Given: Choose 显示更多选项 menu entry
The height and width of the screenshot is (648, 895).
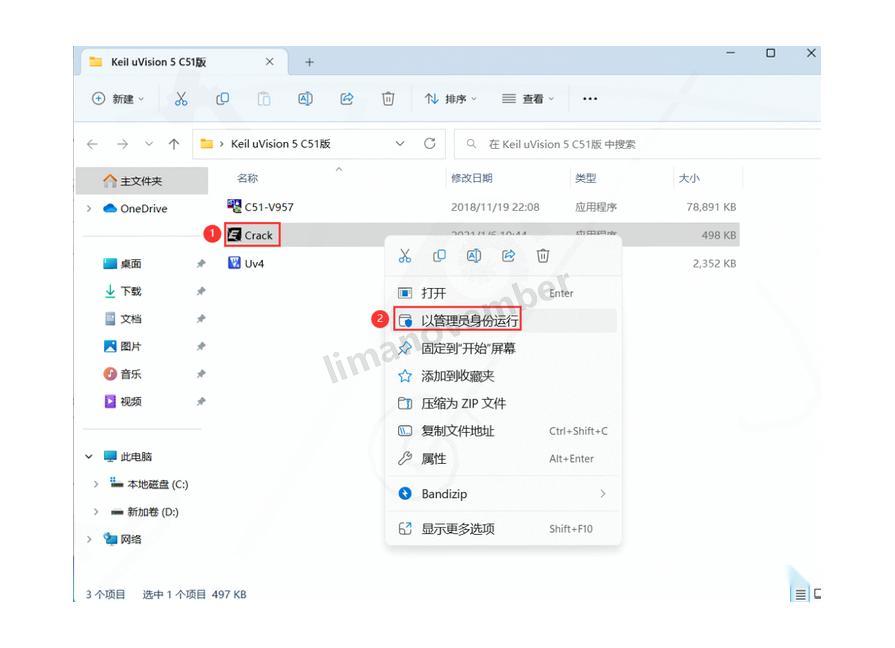Looking at the screenshot, I should tap(503, 529).
